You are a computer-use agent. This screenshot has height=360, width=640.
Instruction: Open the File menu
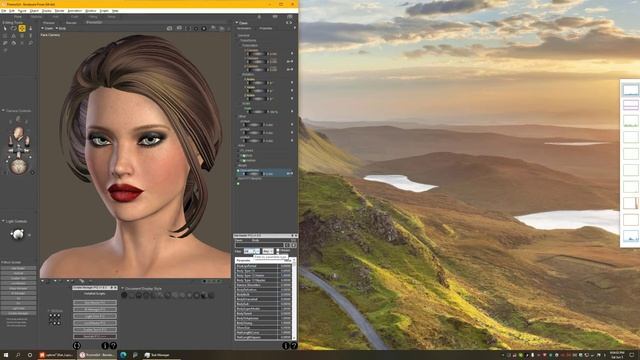[x=3, y=11]
